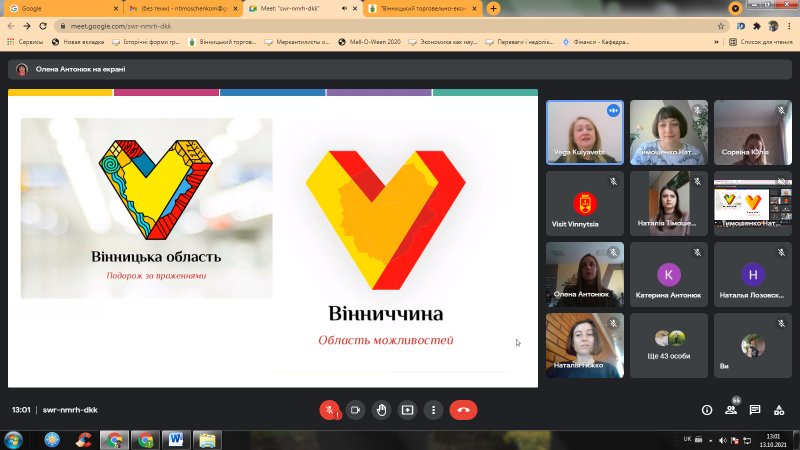Switch to Вінницький торговельно-екон tab
800x450 pixels.
pyautogui.click(x=422, y=8)
